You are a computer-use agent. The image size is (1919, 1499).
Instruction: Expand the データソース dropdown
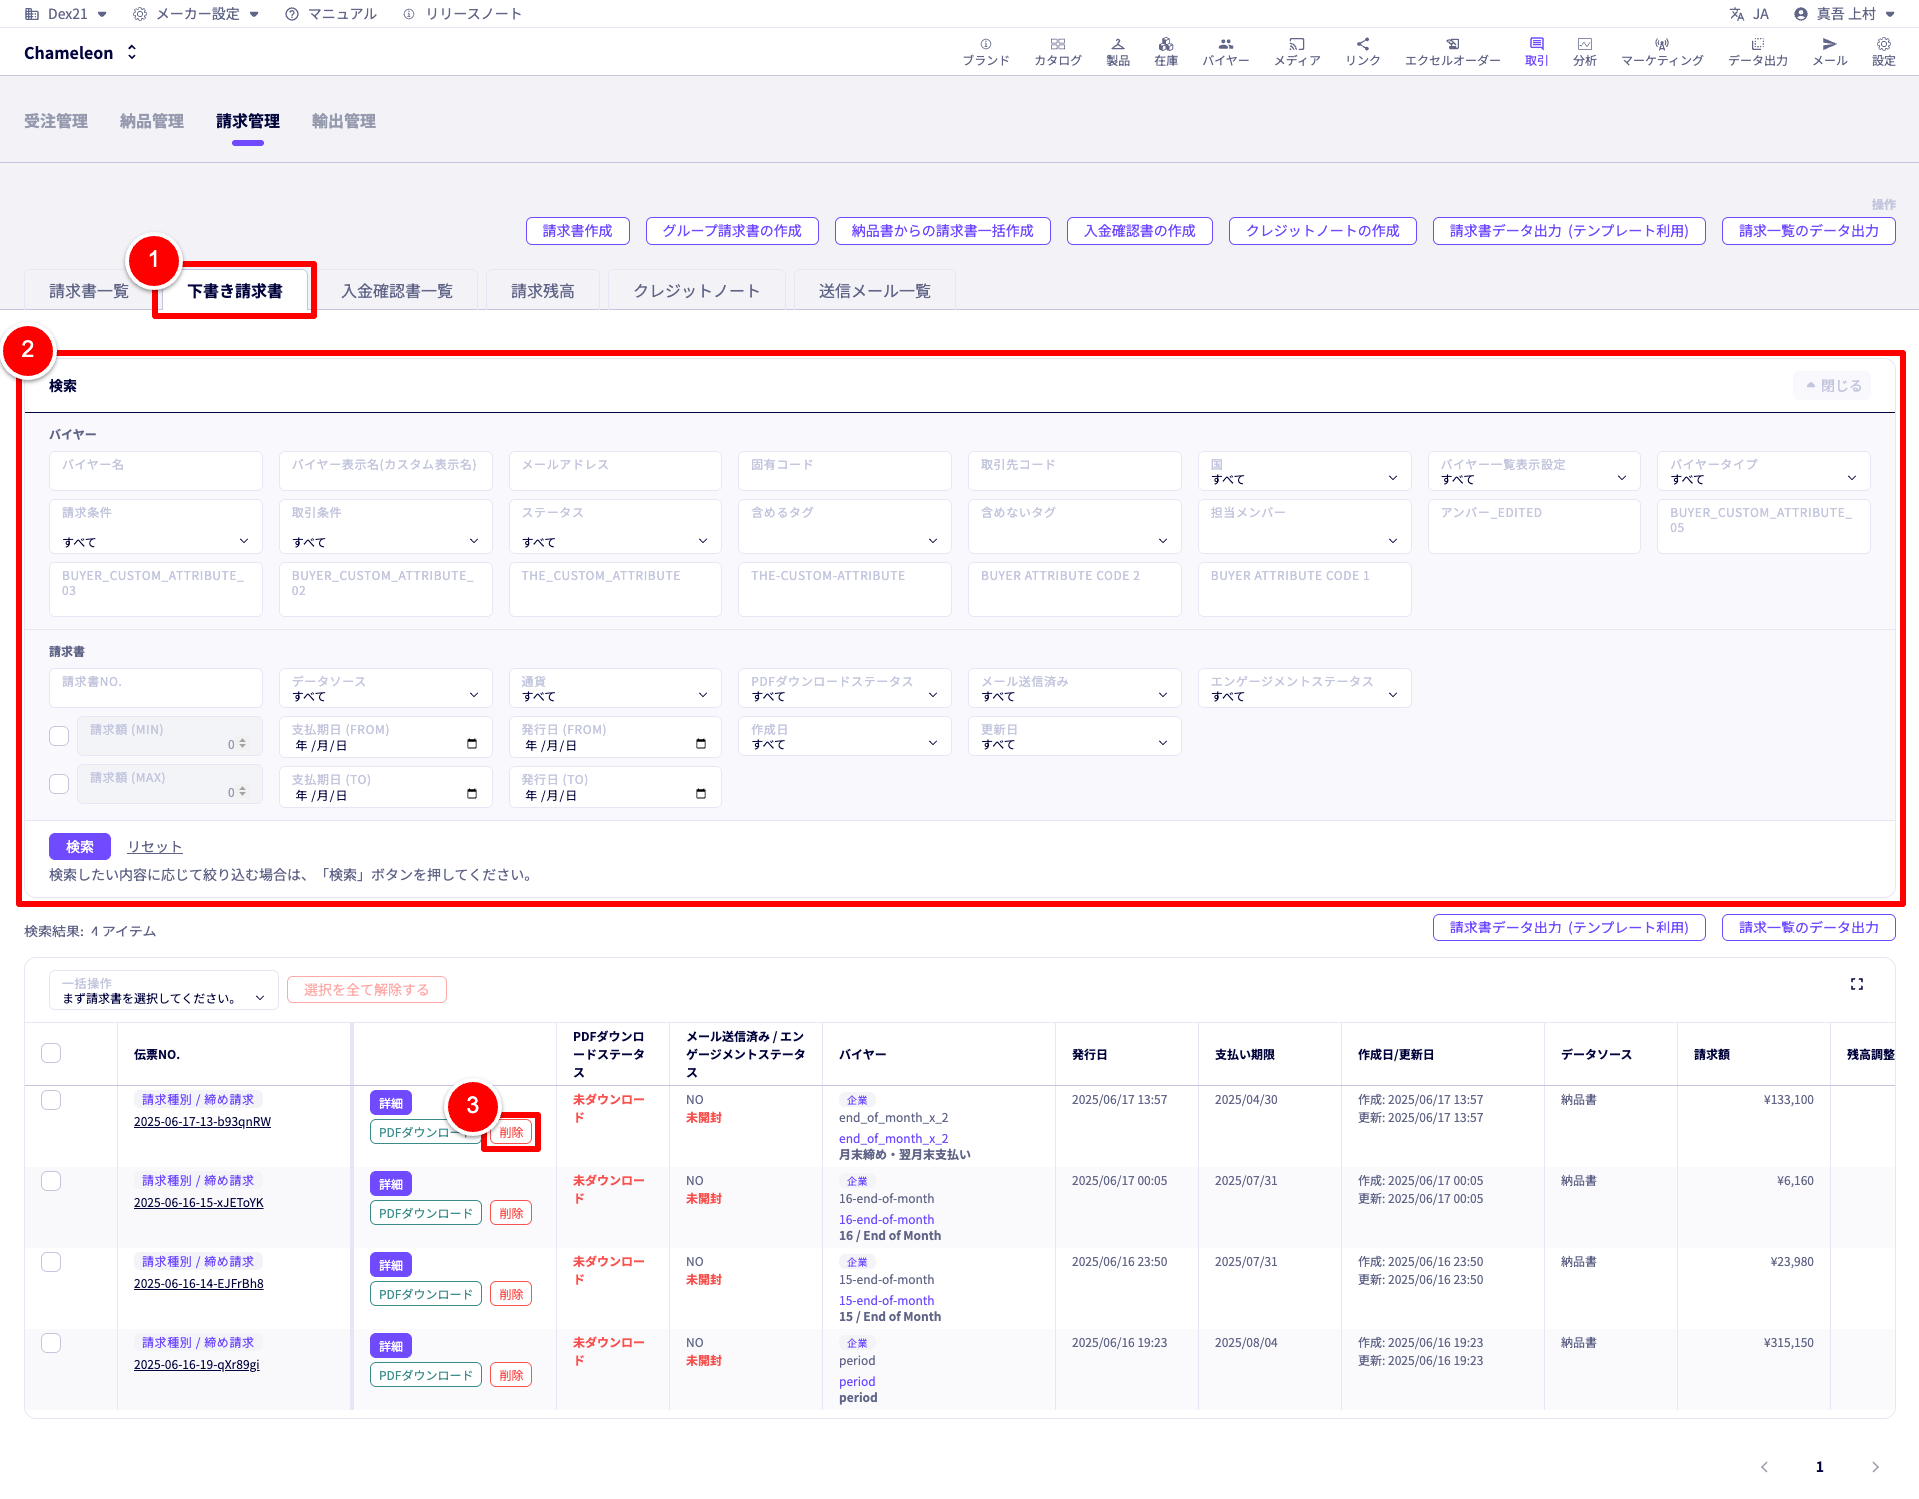[x=386, y=688]
